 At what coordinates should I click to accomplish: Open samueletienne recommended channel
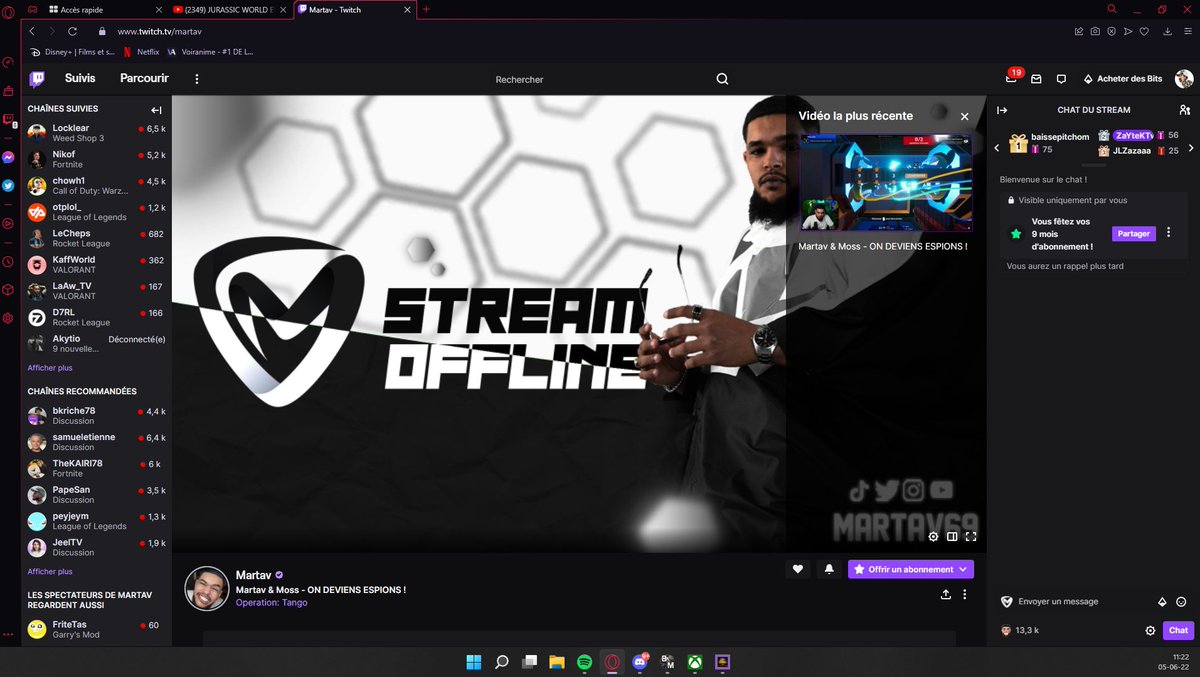click(96, 442)
